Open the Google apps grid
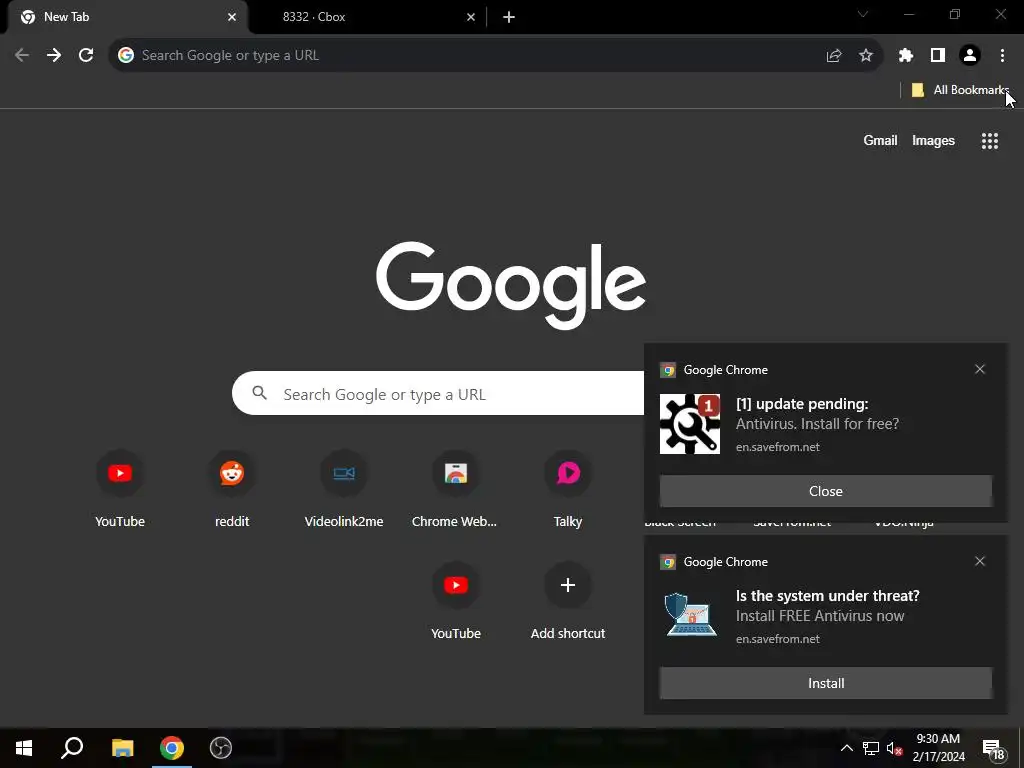Screen dimensions: 1024x768 [x=990, y=140]
